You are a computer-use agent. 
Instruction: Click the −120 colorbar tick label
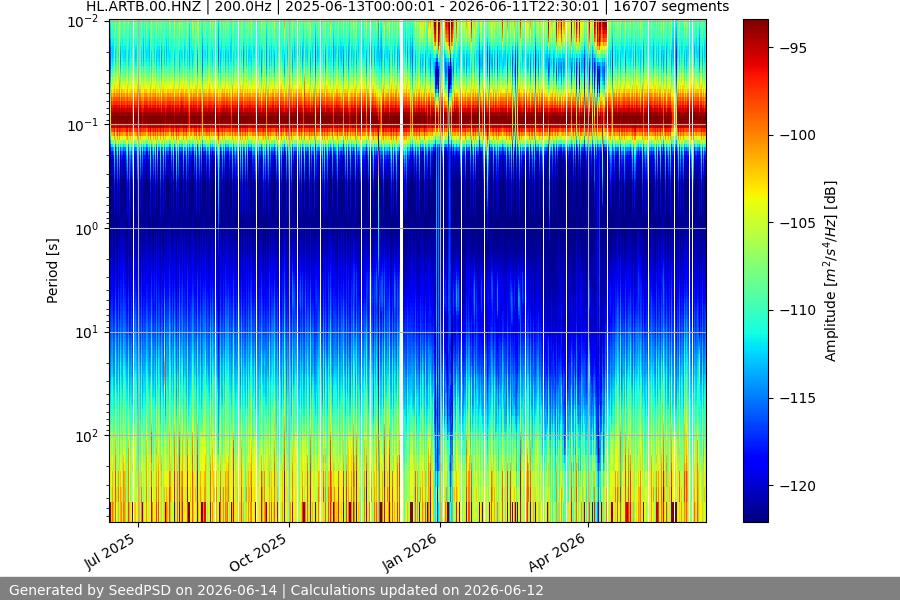tap(797, 486)
